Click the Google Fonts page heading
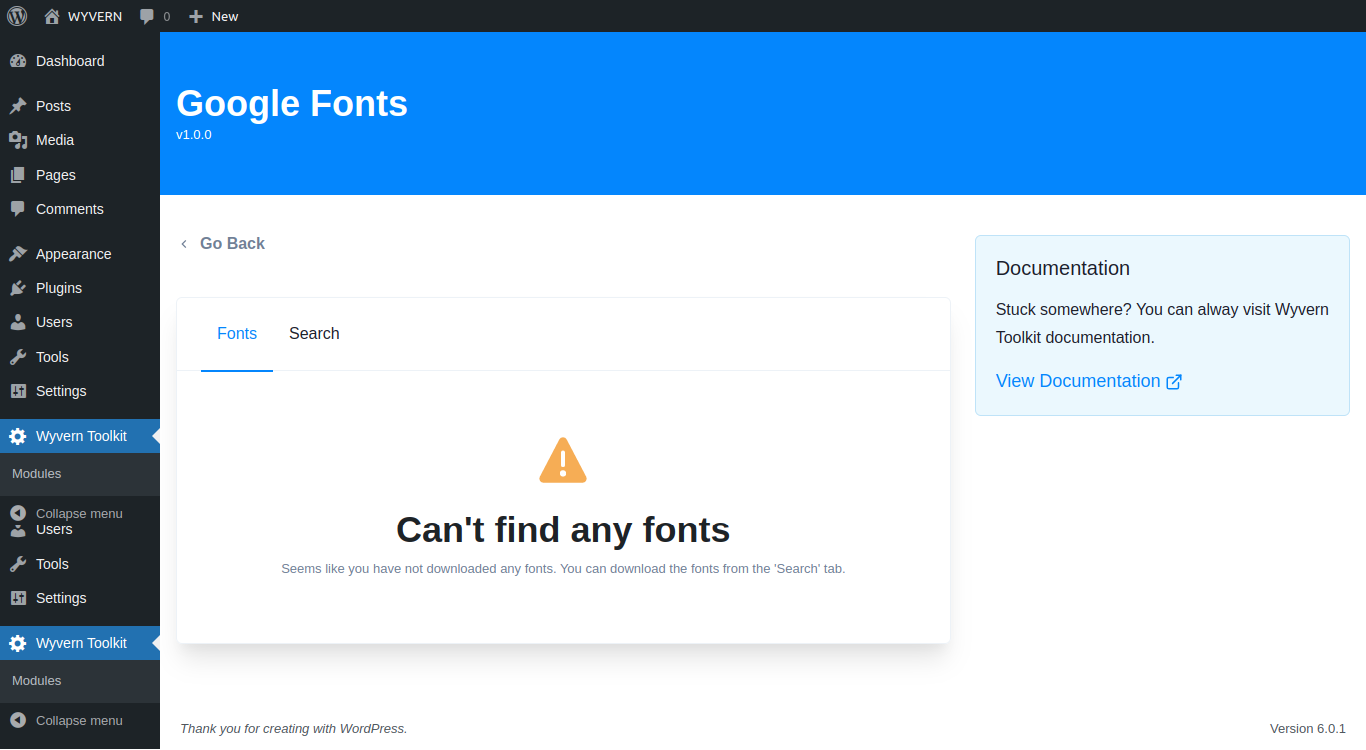The width and height of the screenshot is (1366, 750). tap(292, 104)
